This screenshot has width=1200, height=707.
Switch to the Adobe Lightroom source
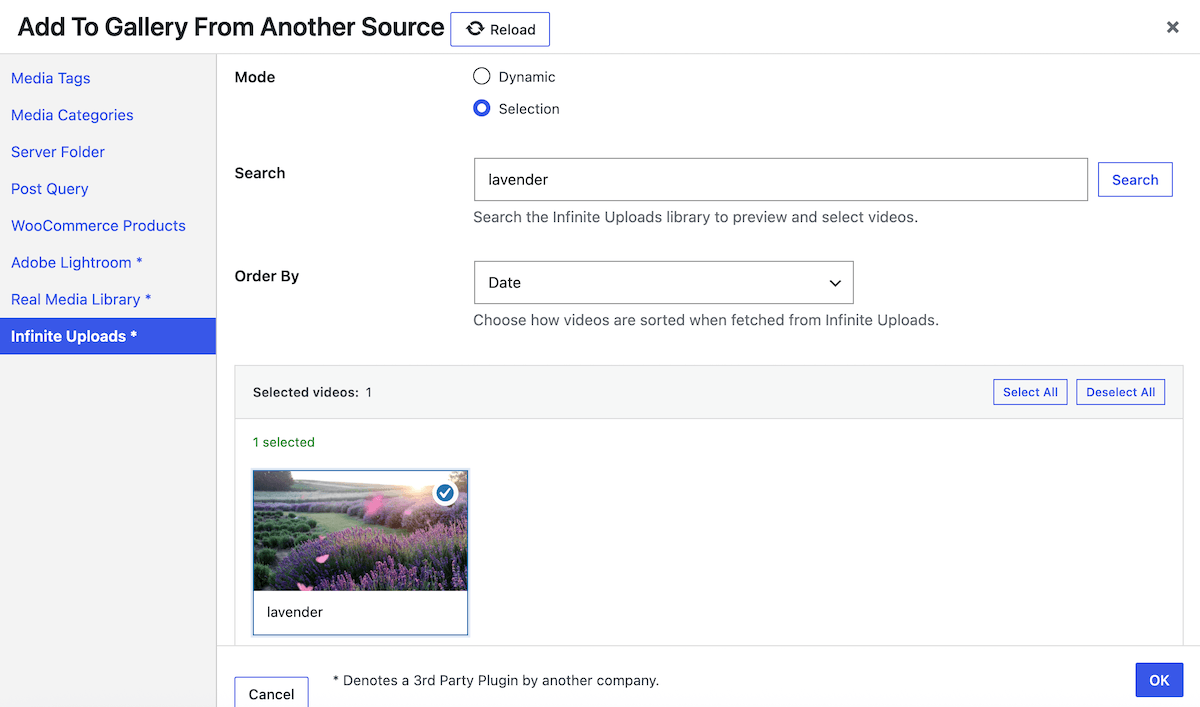point(76,262)
